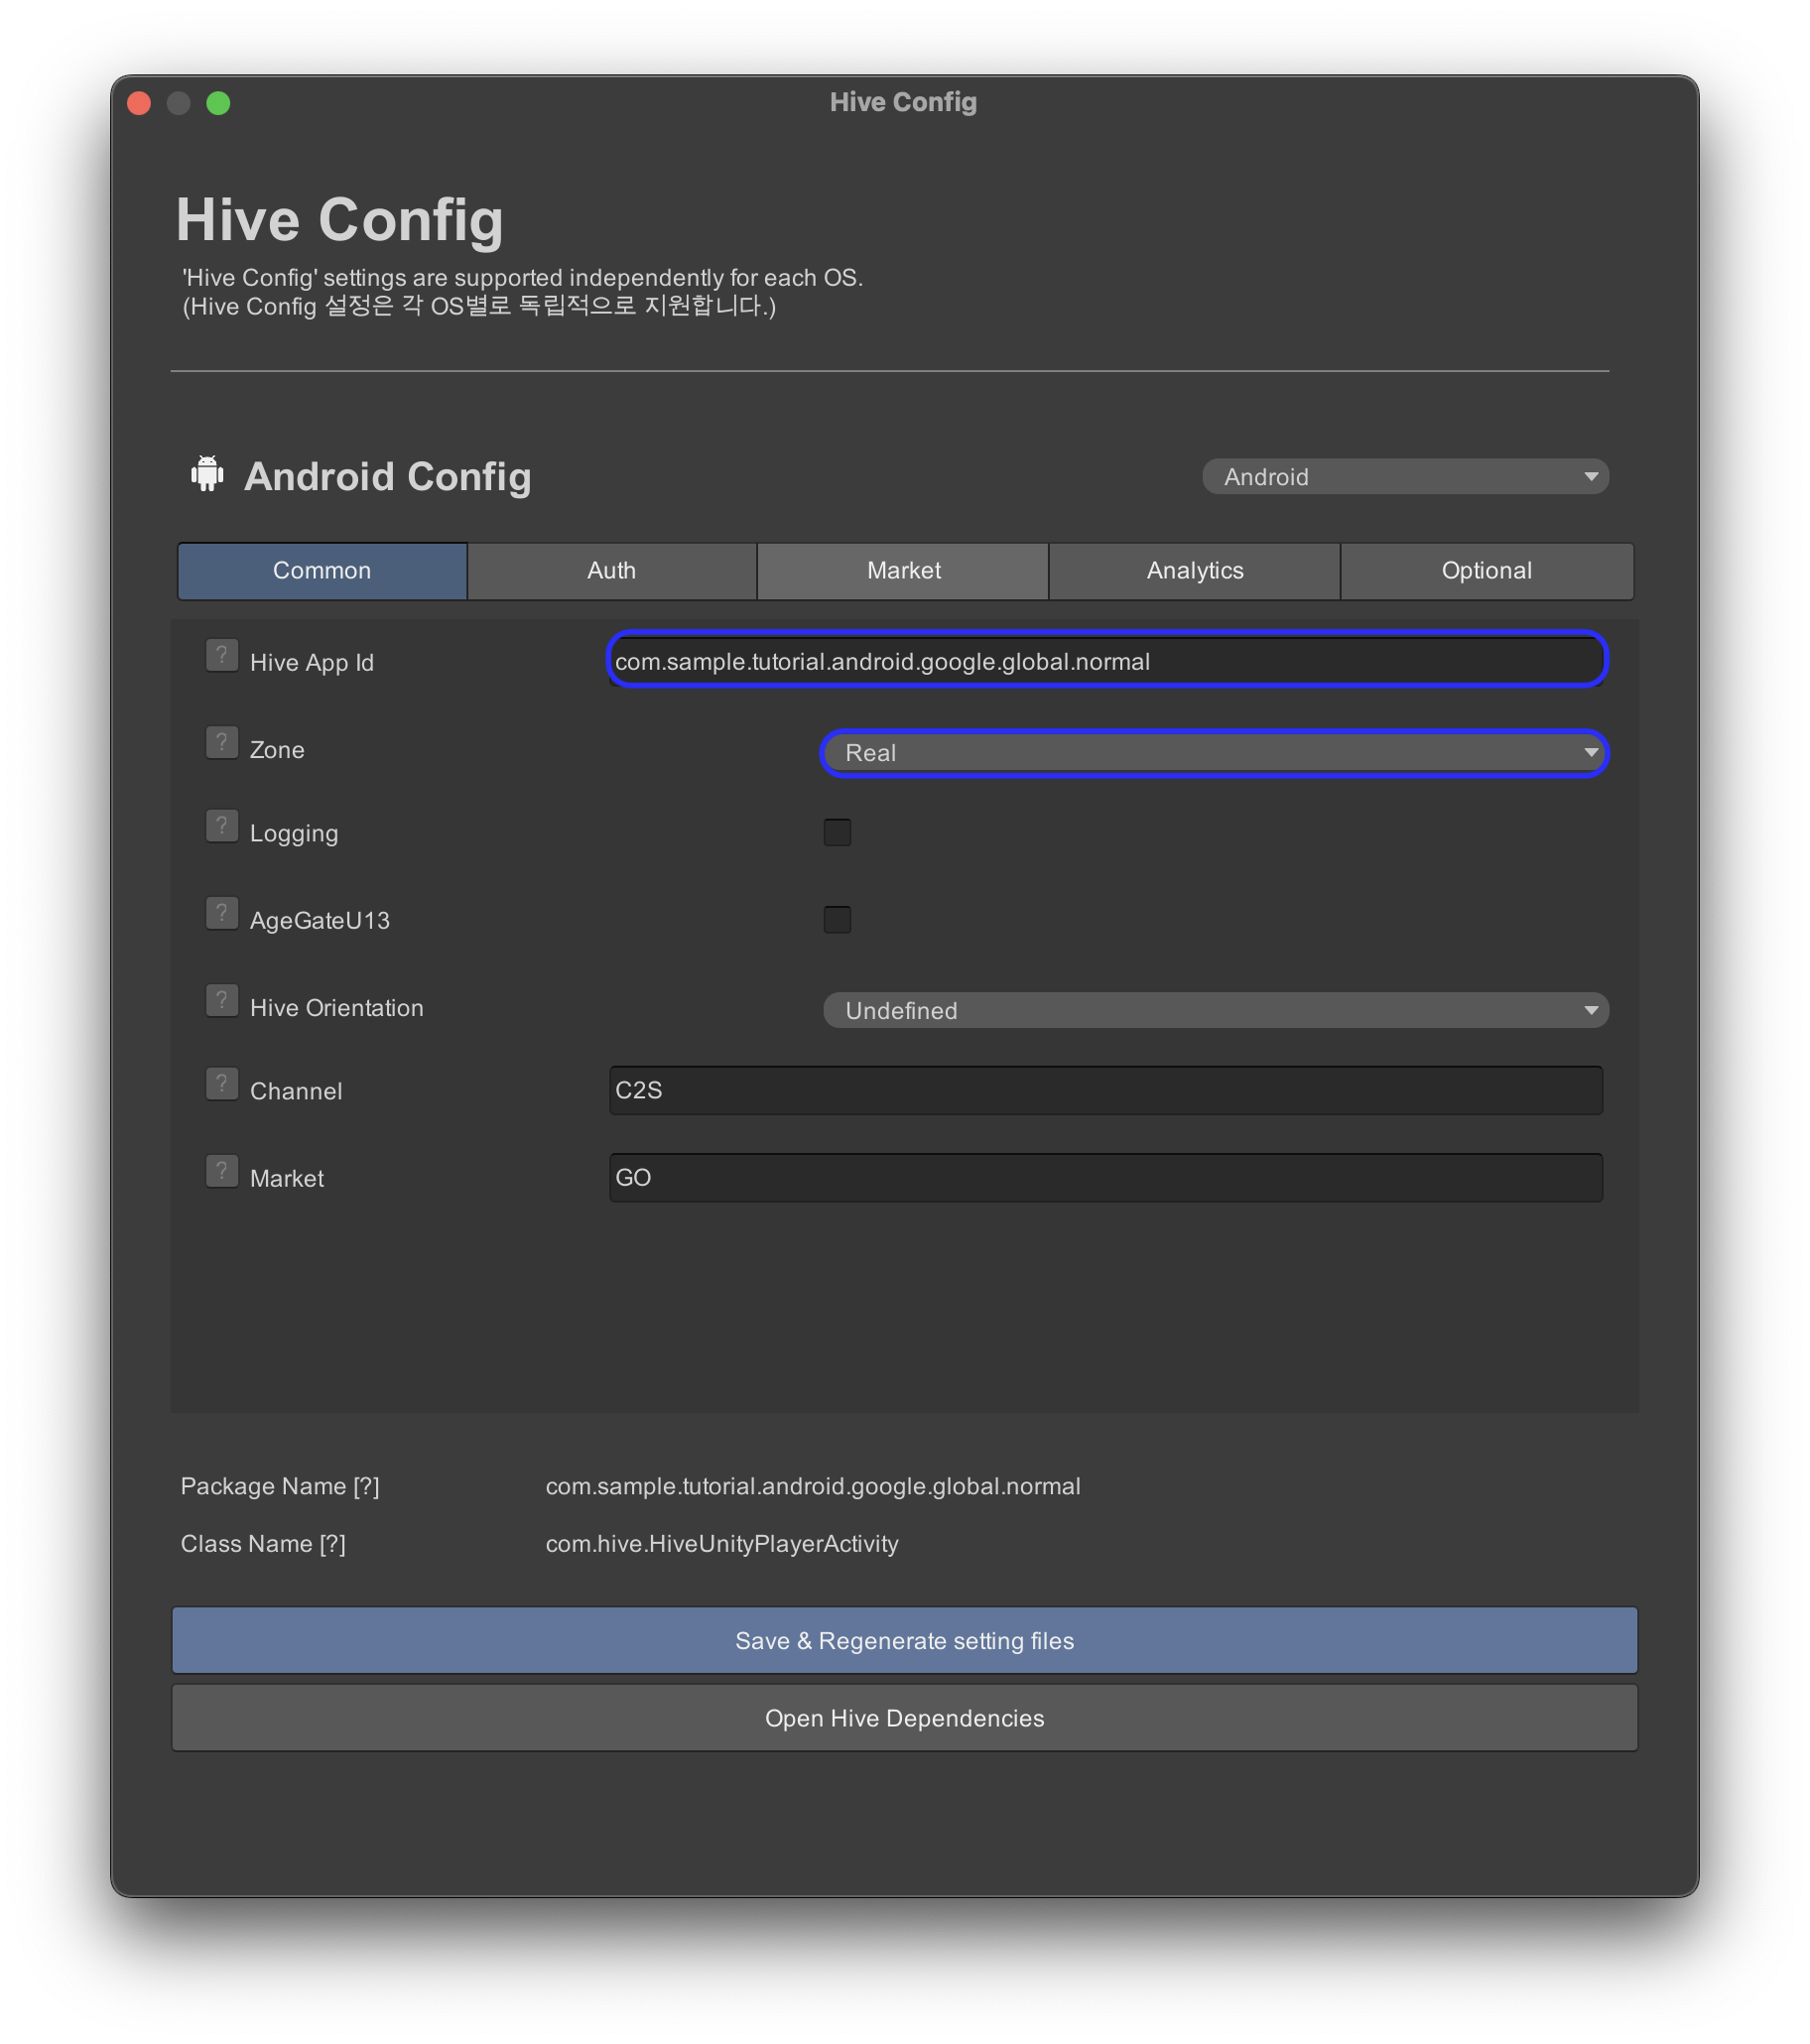Viewport: 1810px width, 2044px height.
Task: Click the Channel help question icon
Action: coord(221,1085)
